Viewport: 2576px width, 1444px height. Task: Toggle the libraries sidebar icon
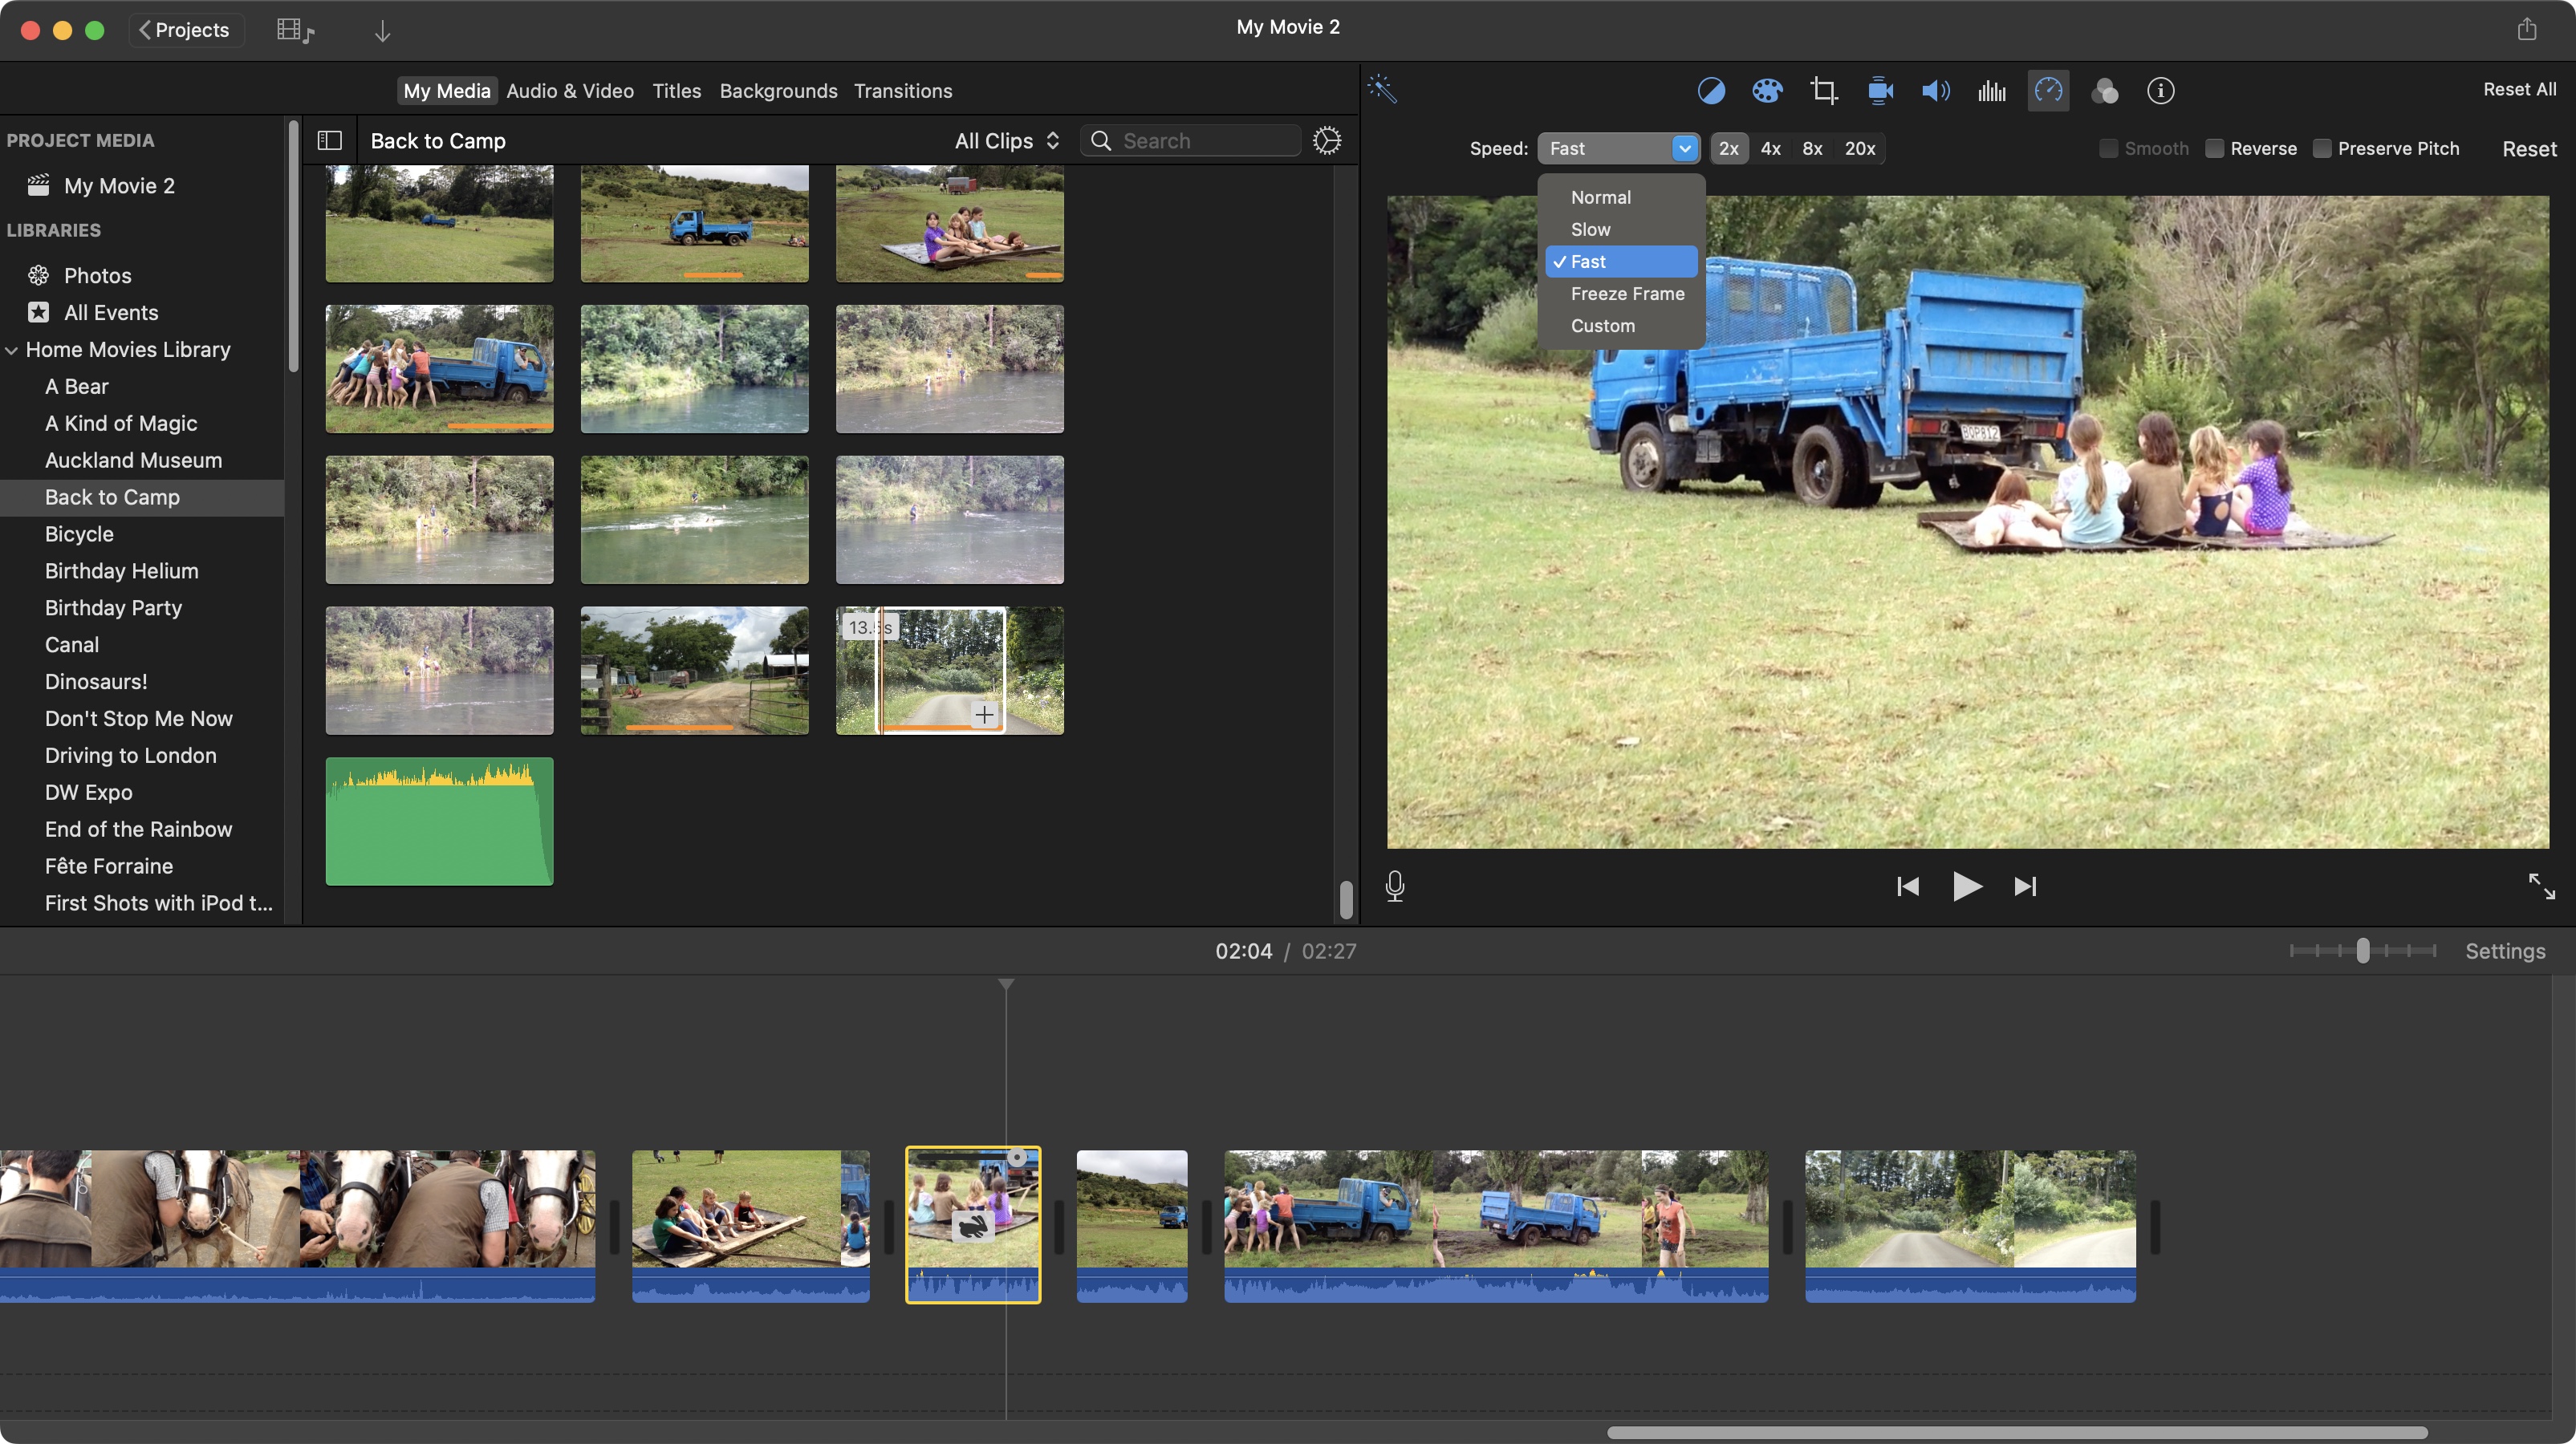pos(329,141)
